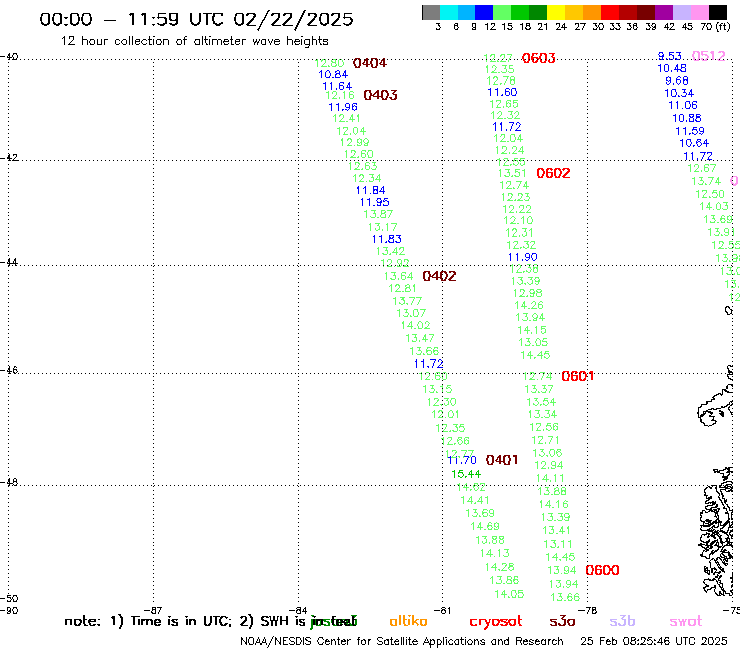Click the 0602 time marker
This screenshot has height=650, width=740.
tap(553, 173)
